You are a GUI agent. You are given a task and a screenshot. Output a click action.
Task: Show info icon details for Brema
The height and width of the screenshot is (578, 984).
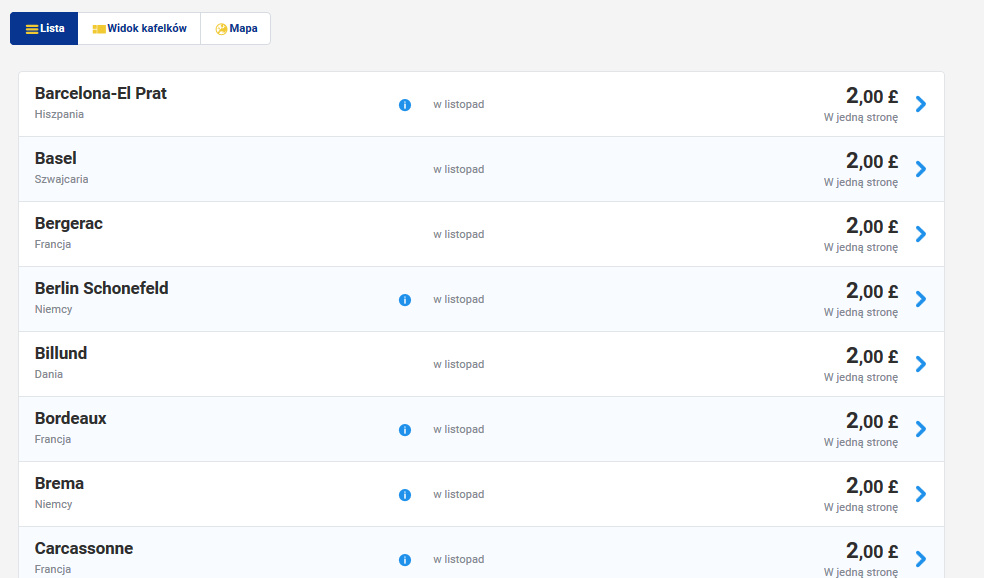[405, 495]
